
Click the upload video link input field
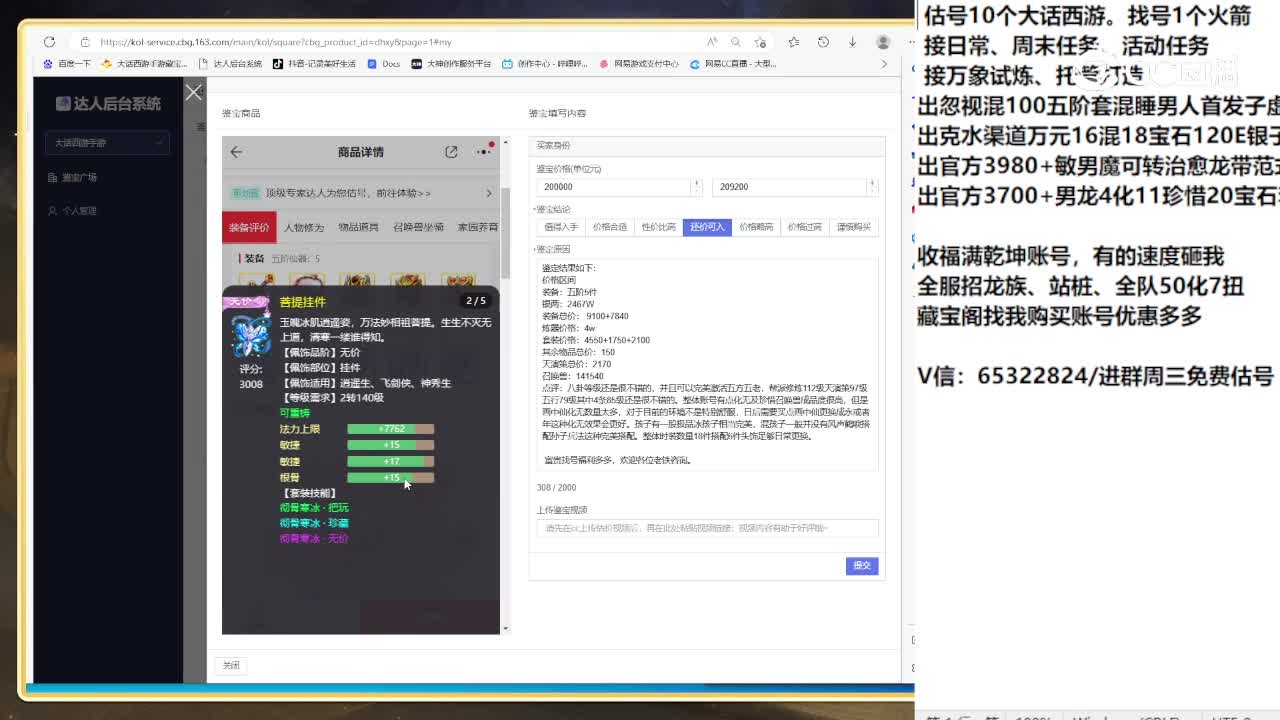pos(707,528)
